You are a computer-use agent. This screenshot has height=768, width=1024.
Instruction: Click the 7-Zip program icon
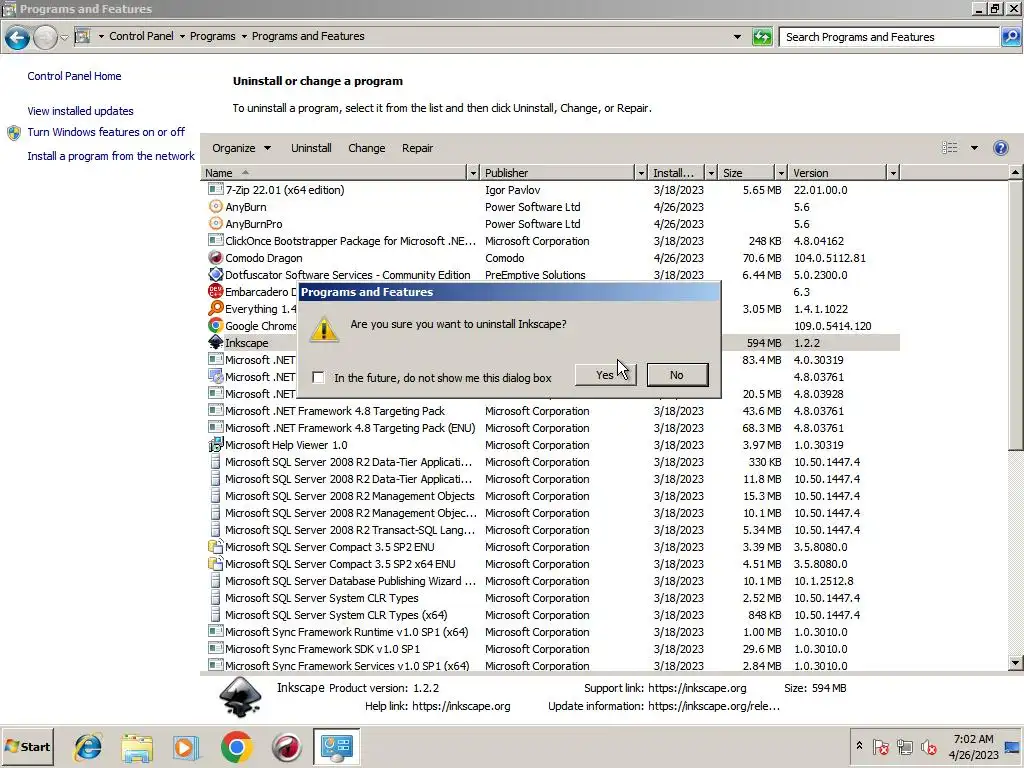pos(215,189)
